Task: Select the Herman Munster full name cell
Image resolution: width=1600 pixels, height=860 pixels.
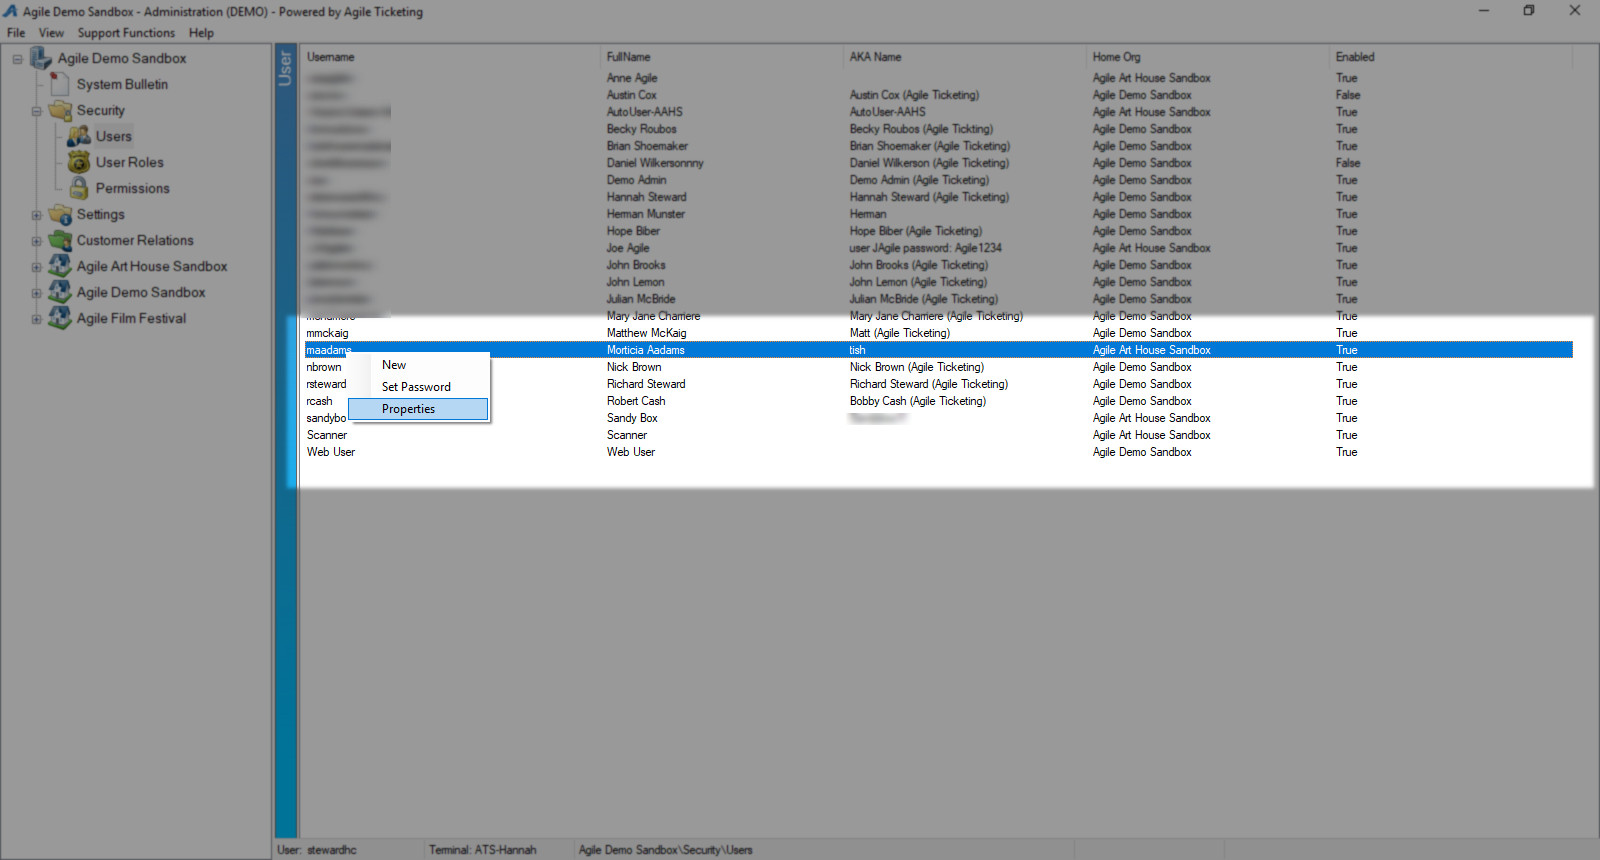Action: tap(645, 214)
